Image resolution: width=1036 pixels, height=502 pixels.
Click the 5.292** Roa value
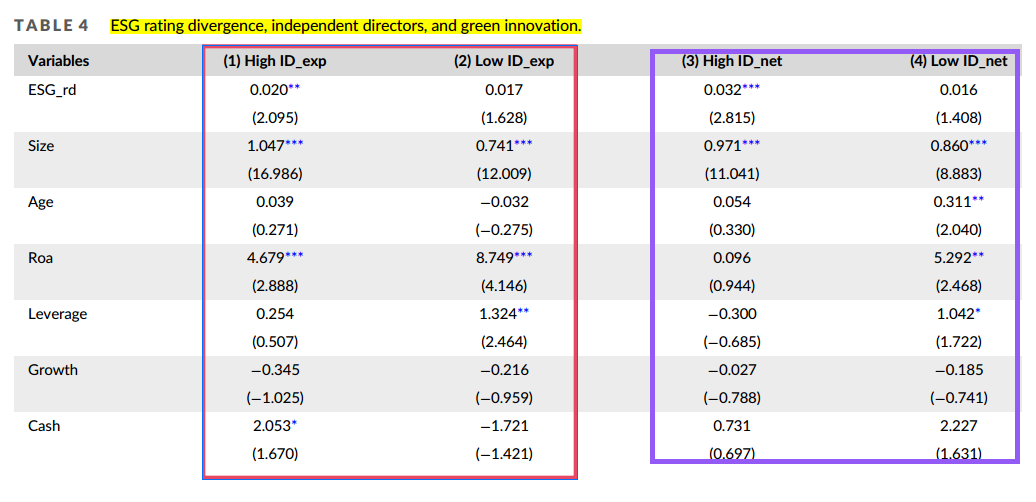[959, 258]
